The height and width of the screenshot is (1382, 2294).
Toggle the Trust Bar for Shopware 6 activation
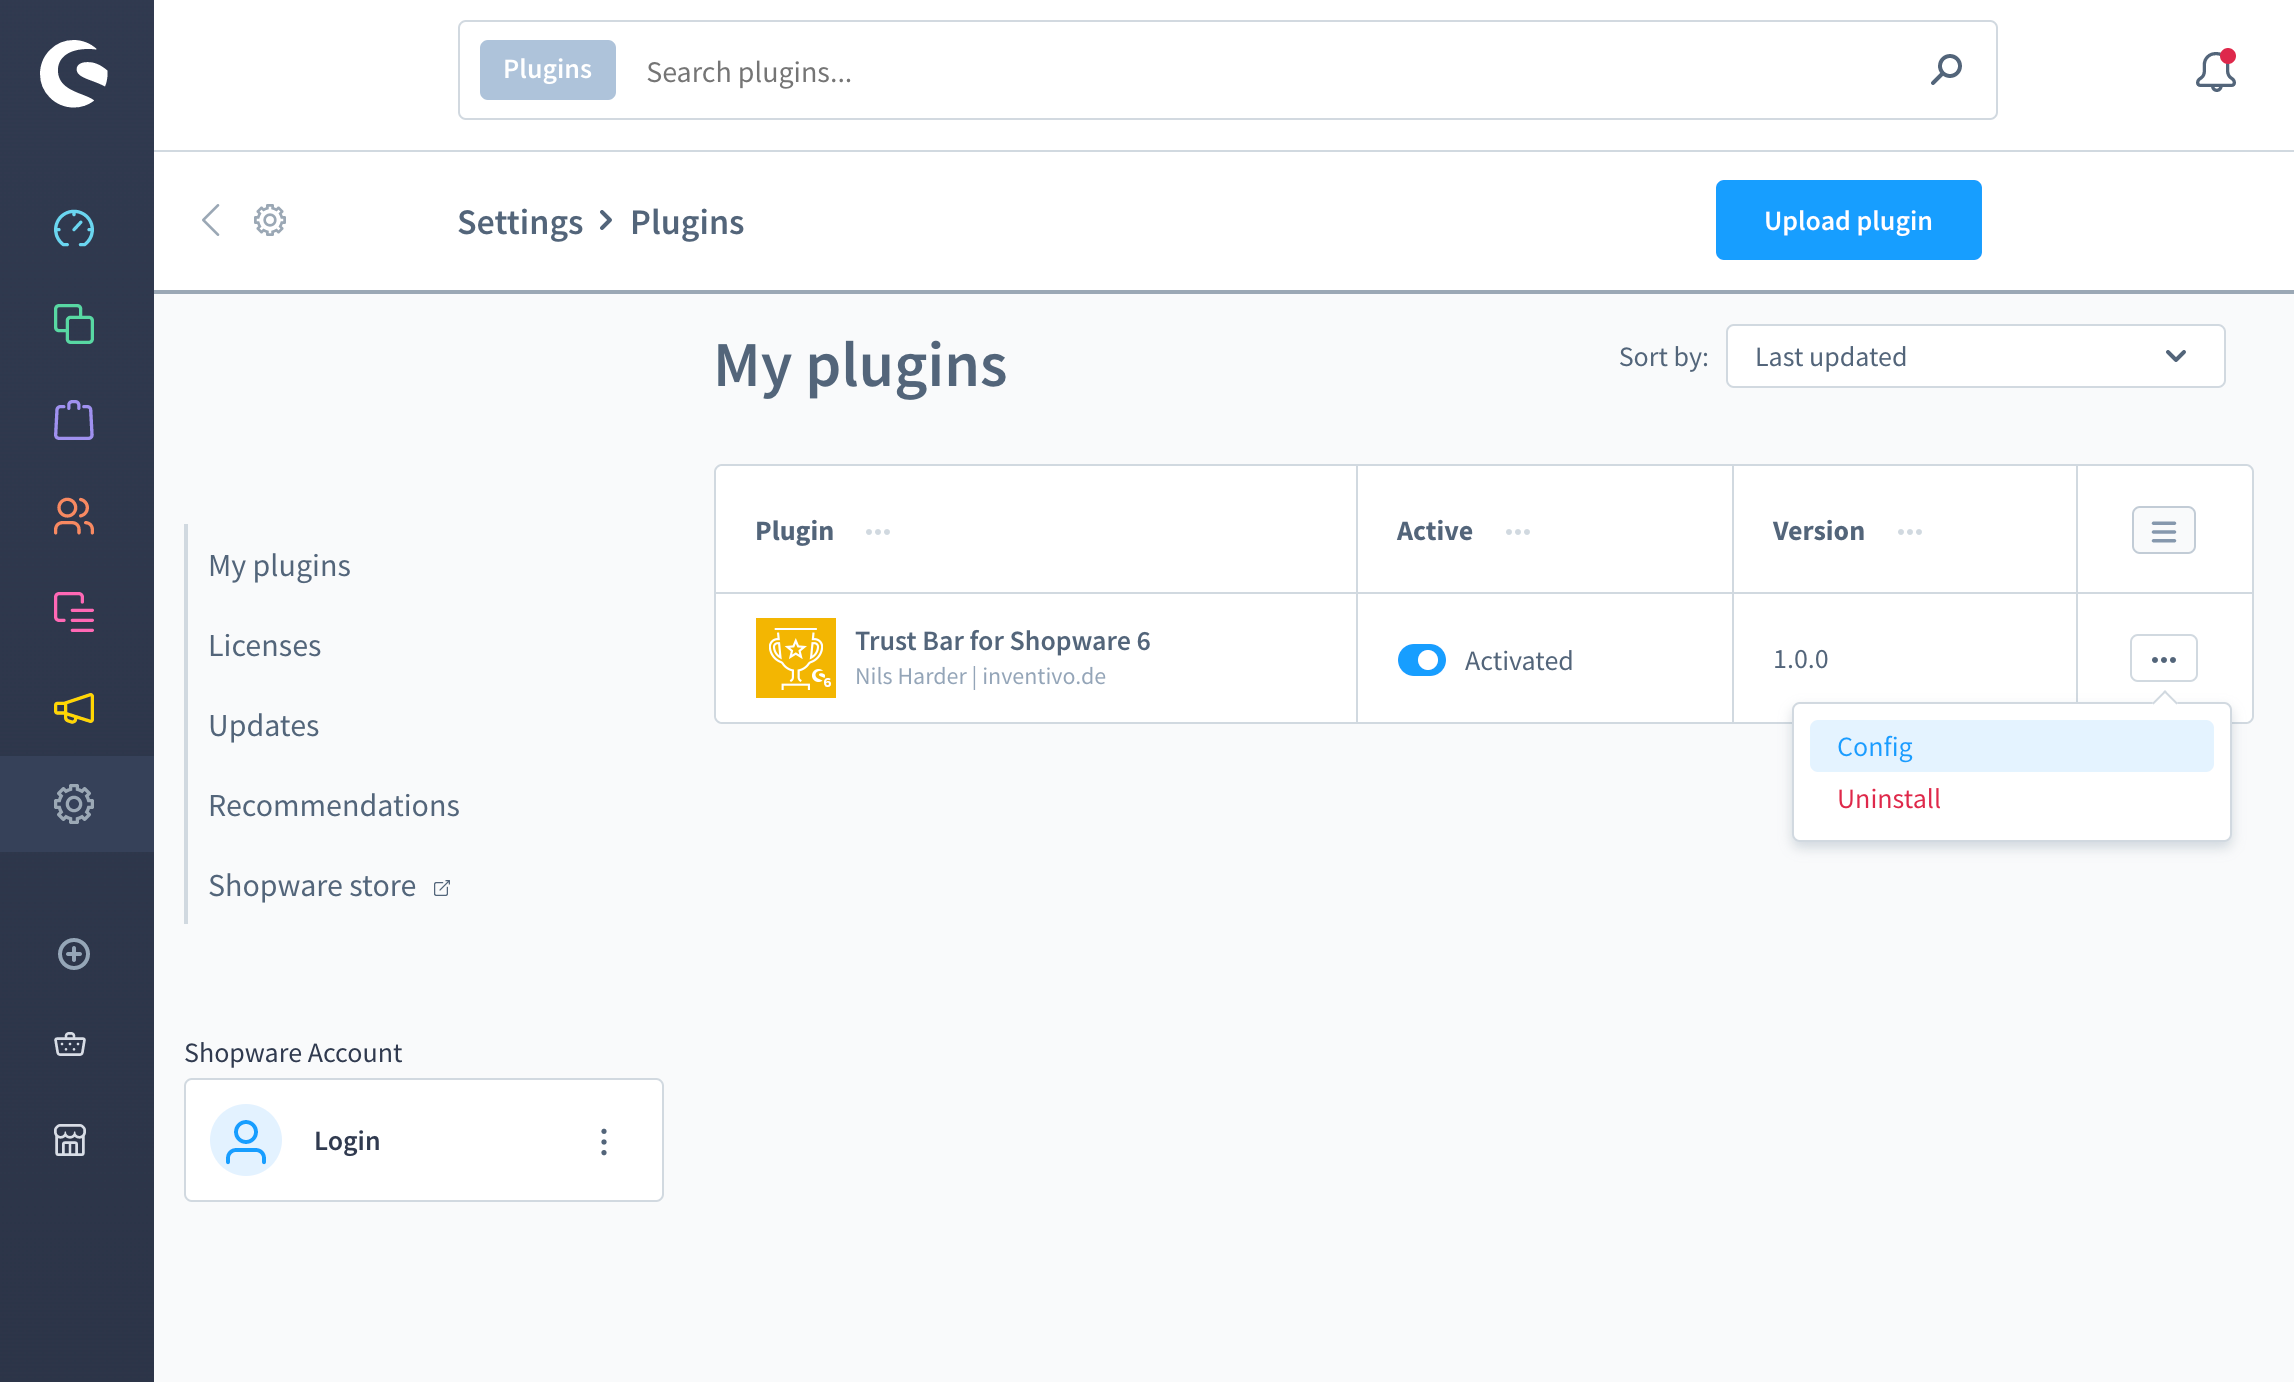tap(1419, 661)
